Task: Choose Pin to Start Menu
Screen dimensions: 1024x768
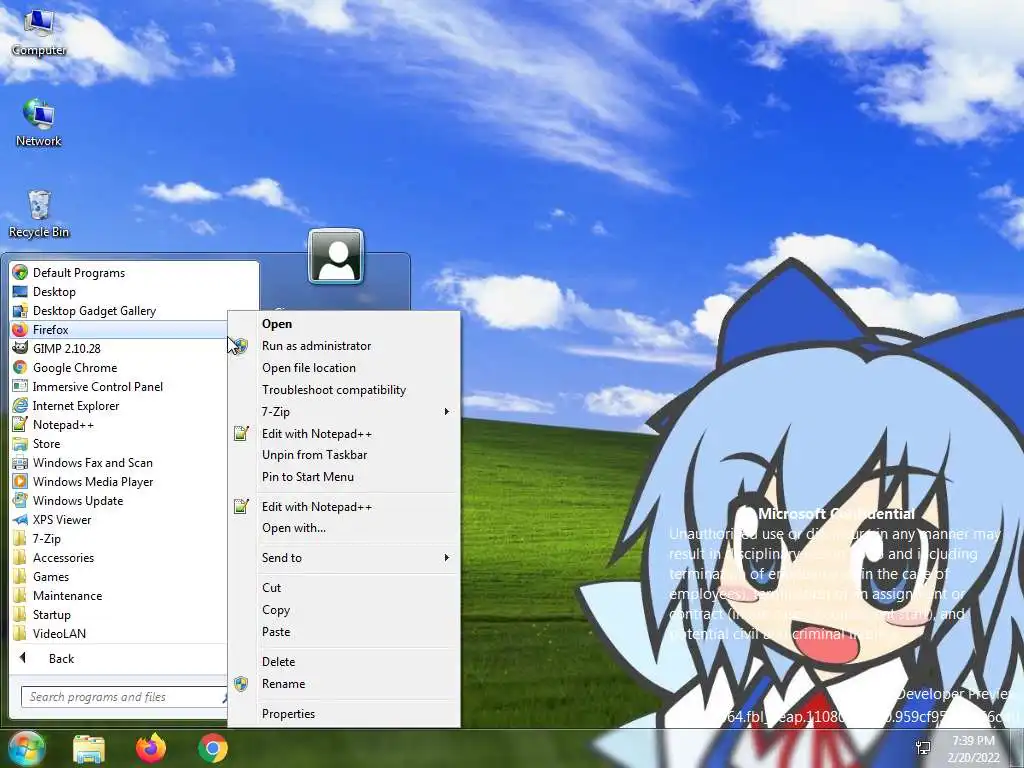Action: 344,477
